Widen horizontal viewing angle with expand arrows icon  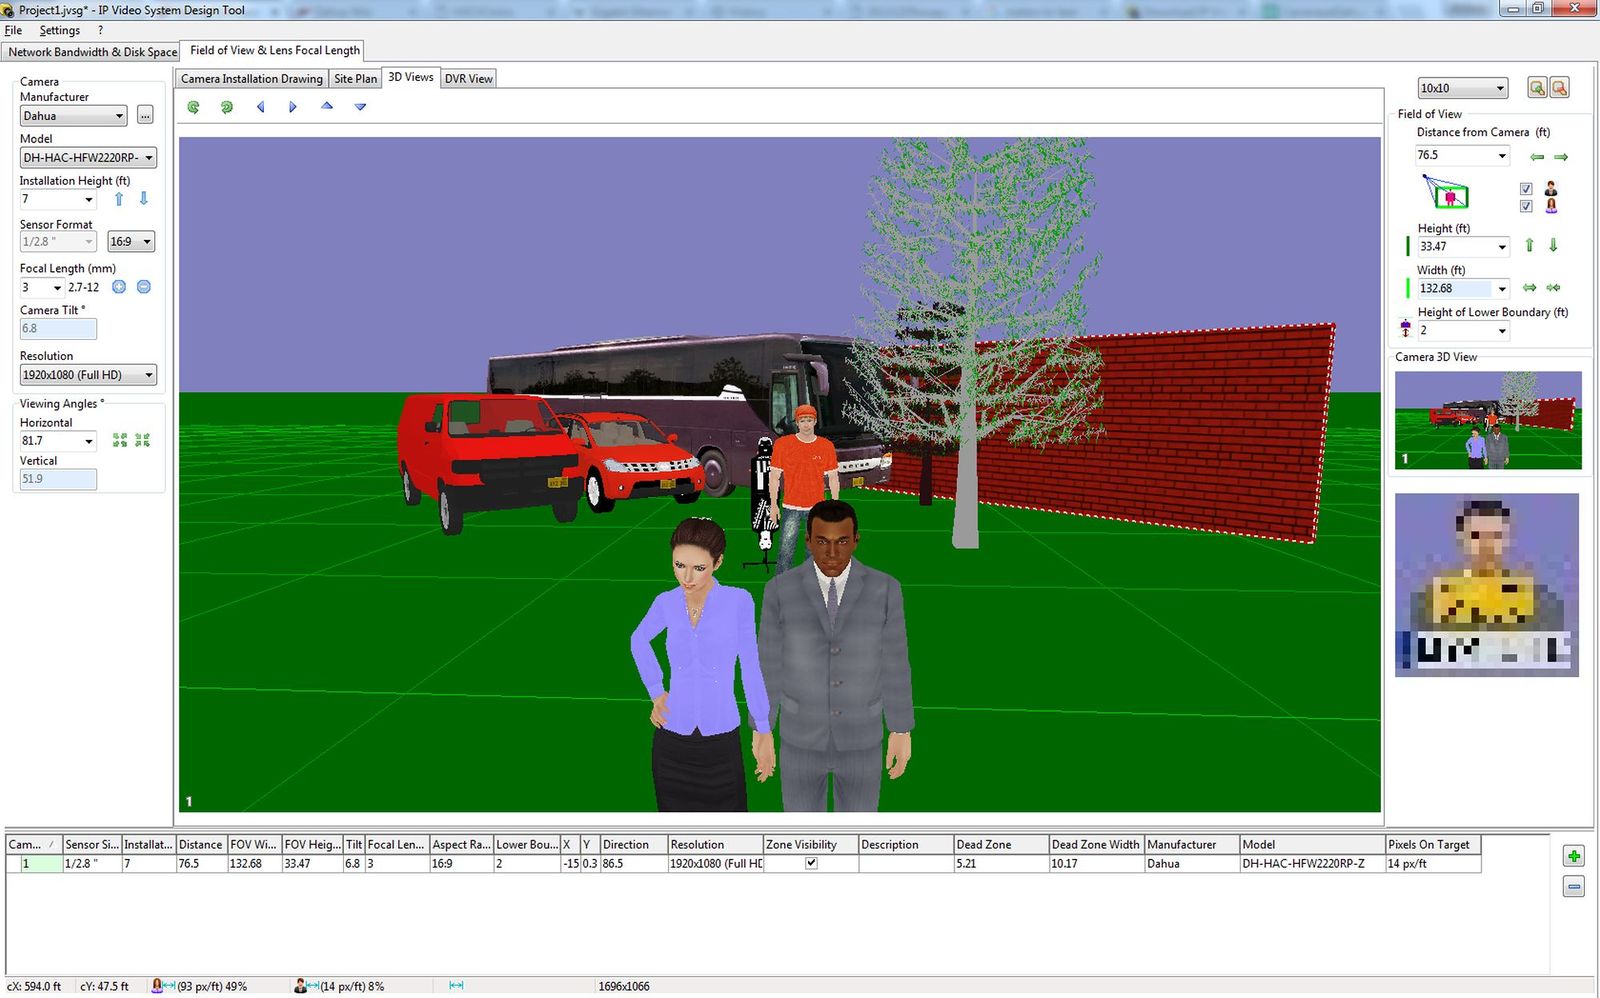(x=120, y=440)
